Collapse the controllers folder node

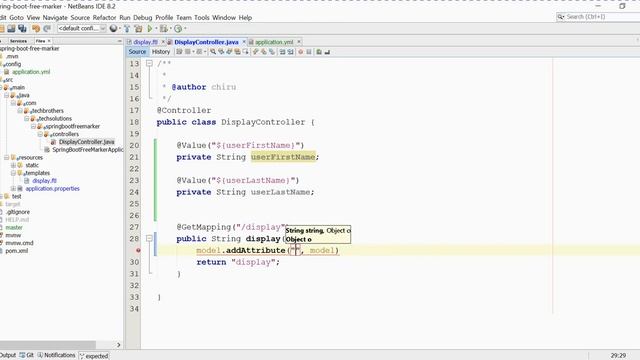coord(40,134)
